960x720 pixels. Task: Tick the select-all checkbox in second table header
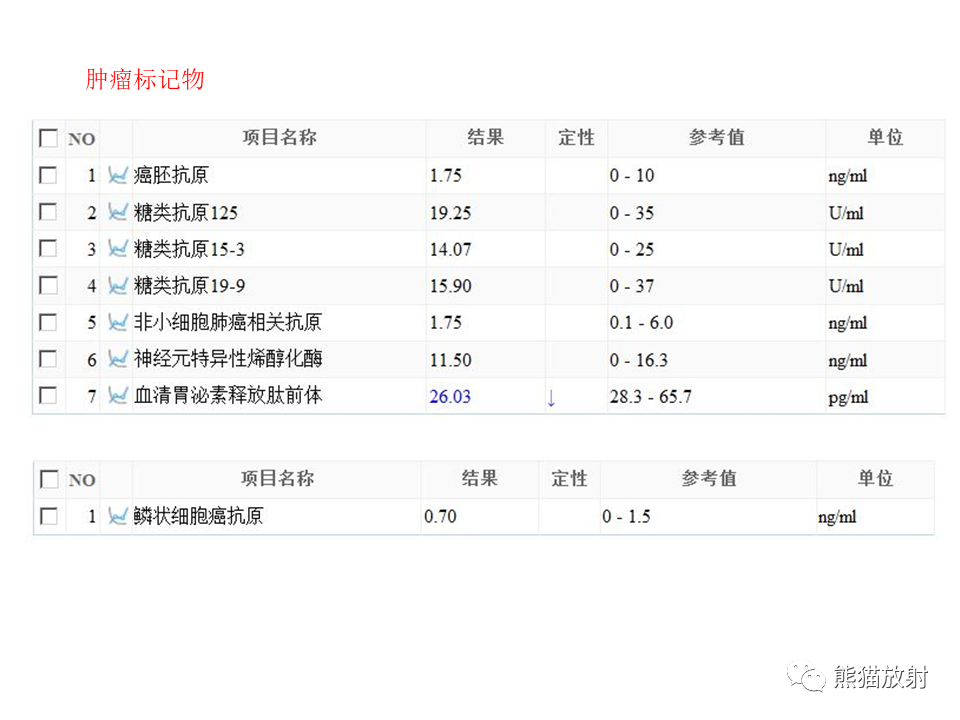(x=48, y=479)
